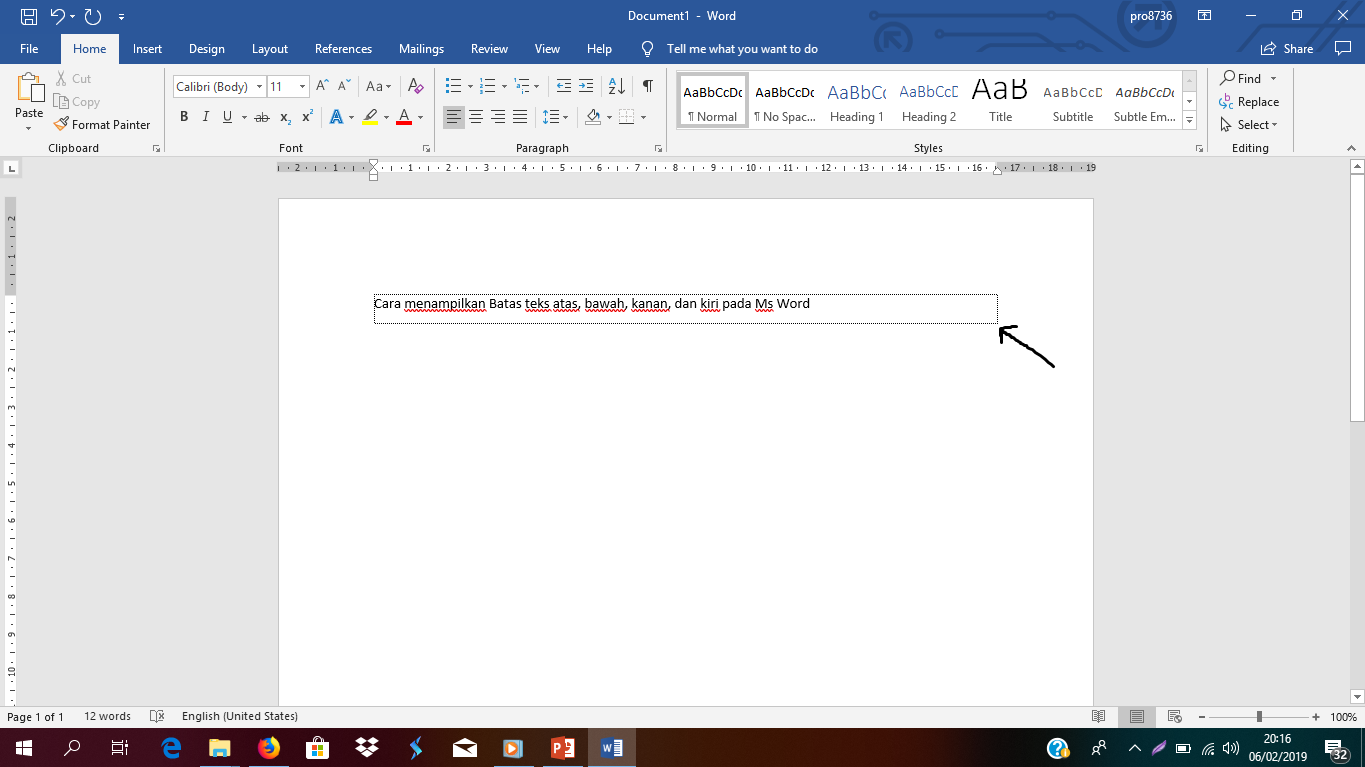Viewport: 1365px width, 767px height.
Task: Clear all formatting icon
Action: pyautogui.click(x=416, y=87)
